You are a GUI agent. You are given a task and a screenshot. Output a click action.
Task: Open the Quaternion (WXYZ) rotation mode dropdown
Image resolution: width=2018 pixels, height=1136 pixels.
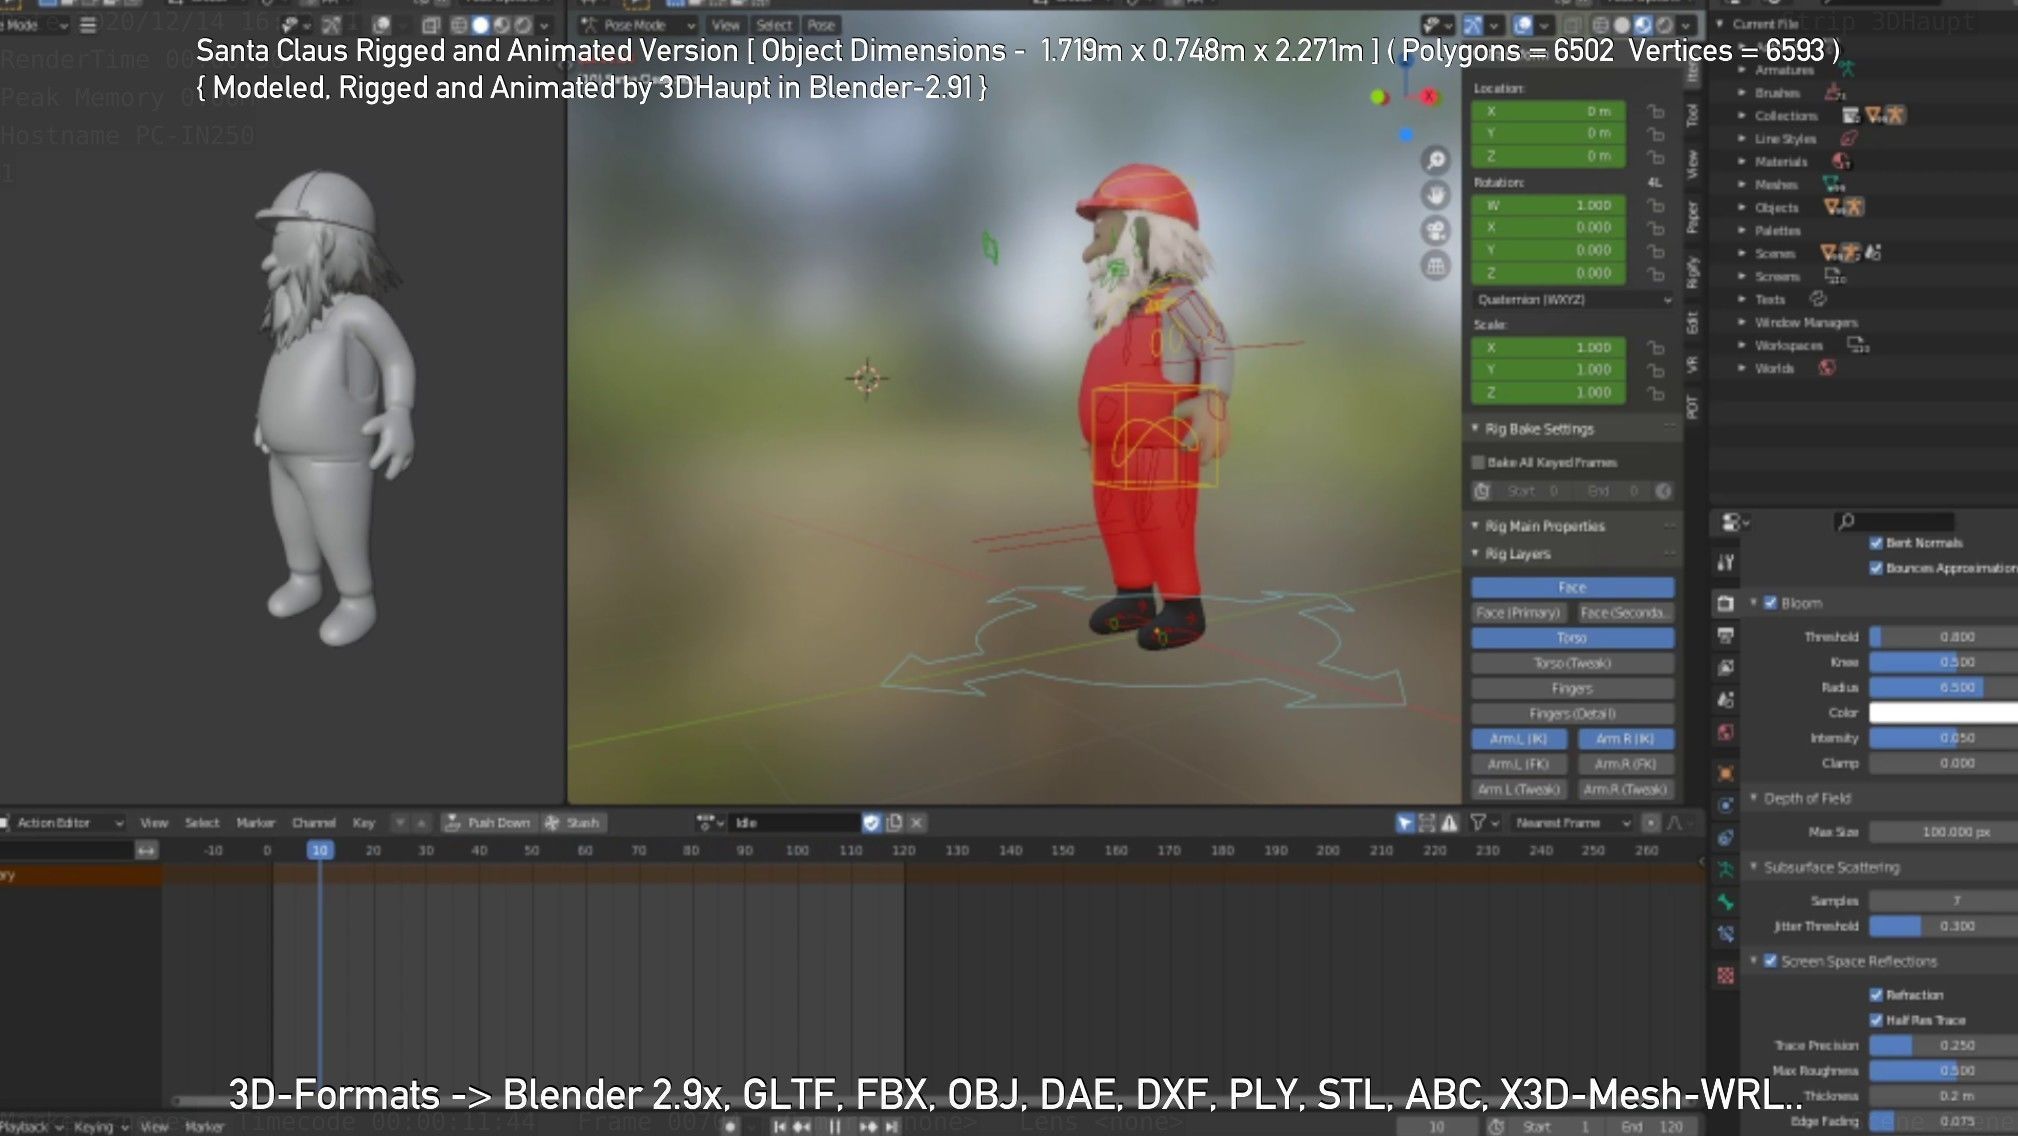[1573, 299]
